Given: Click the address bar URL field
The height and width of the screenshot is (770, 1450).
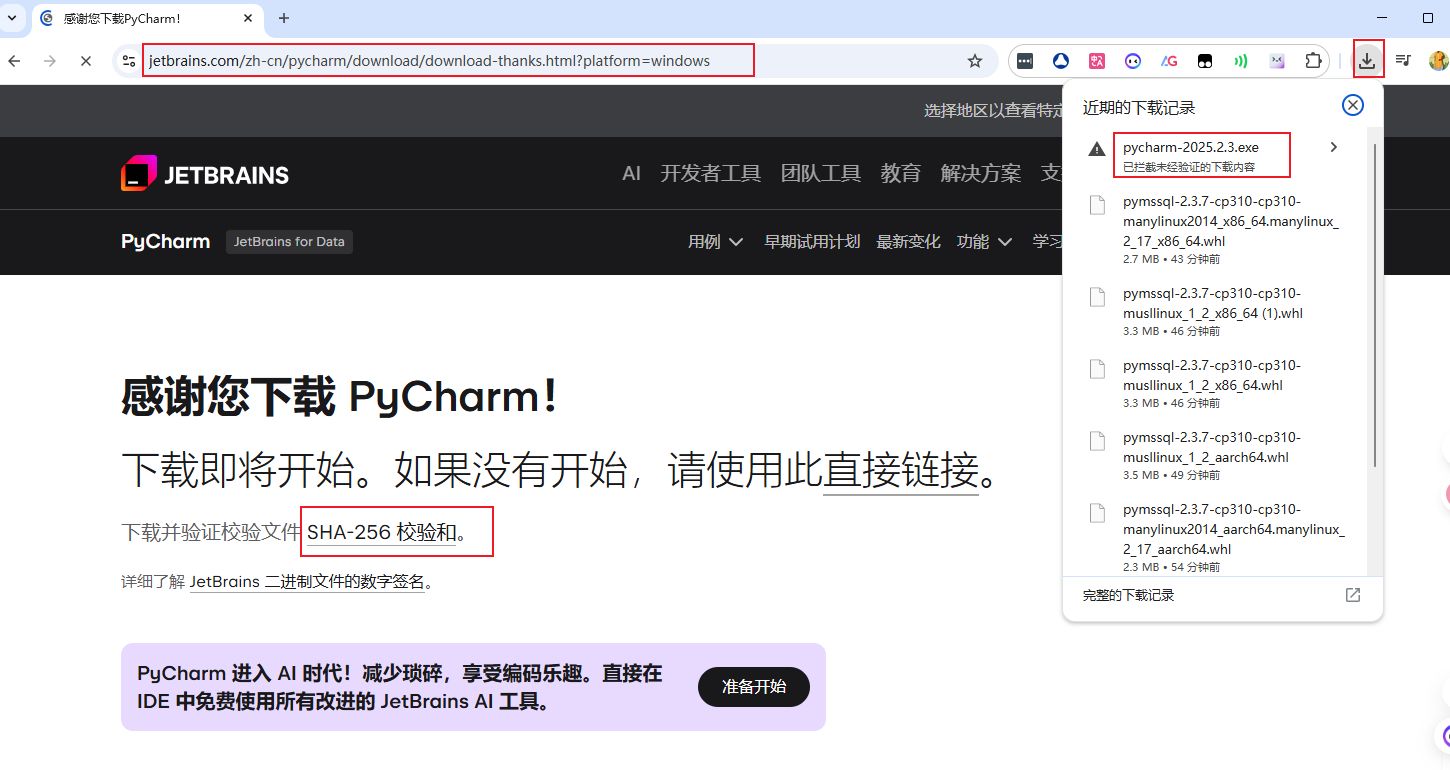Looking at the screenshot, I should pos(450,61).
